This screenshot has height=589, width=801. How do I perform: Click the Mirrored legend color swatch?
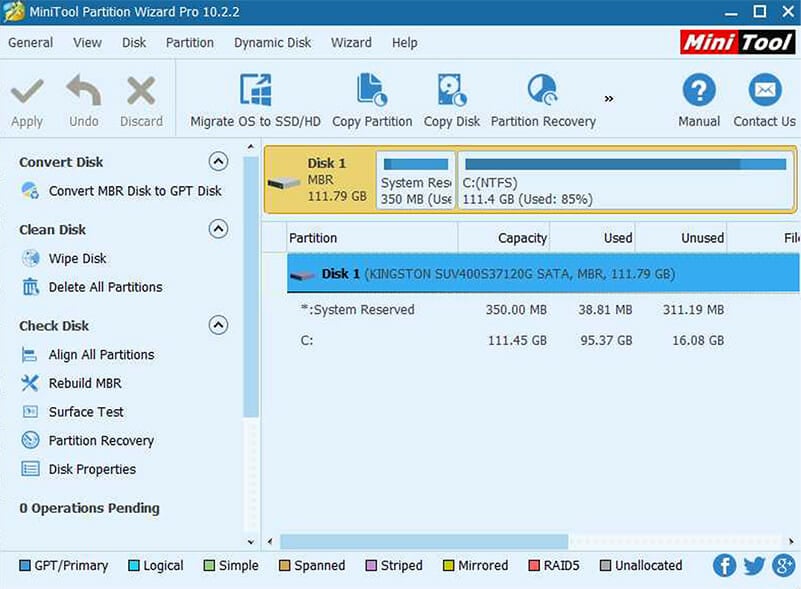449,566
